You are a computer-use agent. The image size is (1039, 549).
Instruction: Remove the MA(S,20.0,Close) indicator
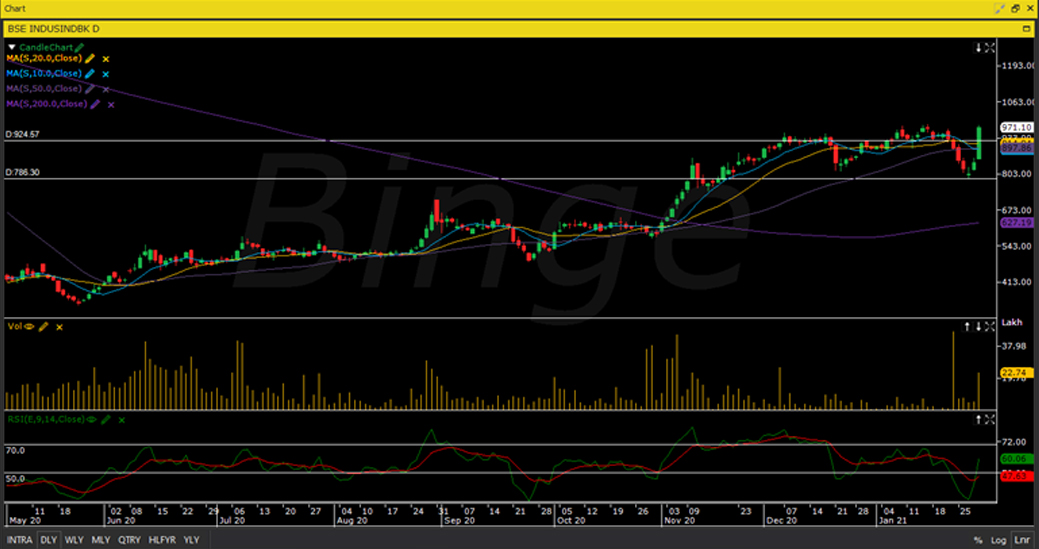(x=105, y=59)
